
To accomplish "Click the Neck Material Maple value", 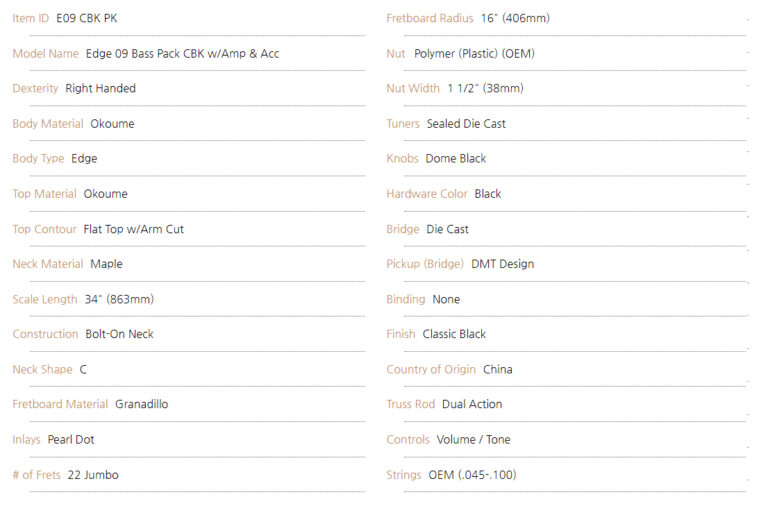I will pos(106,264).
